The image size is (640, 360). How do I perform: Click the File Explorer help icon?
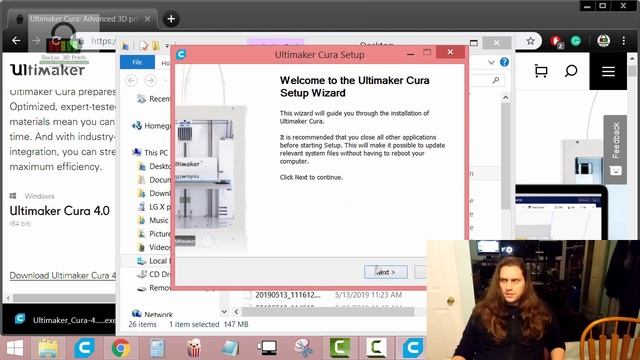(x=504, y=62)
